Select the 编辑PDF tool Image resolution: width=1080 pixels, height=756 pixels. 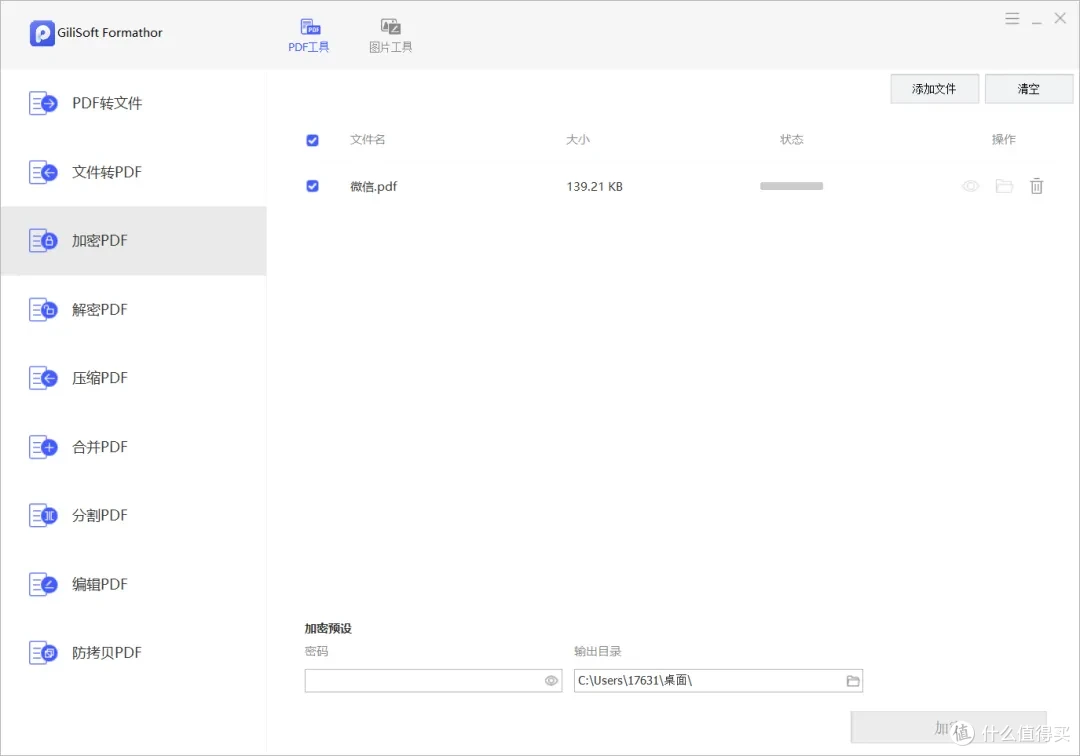click(100, 584)
